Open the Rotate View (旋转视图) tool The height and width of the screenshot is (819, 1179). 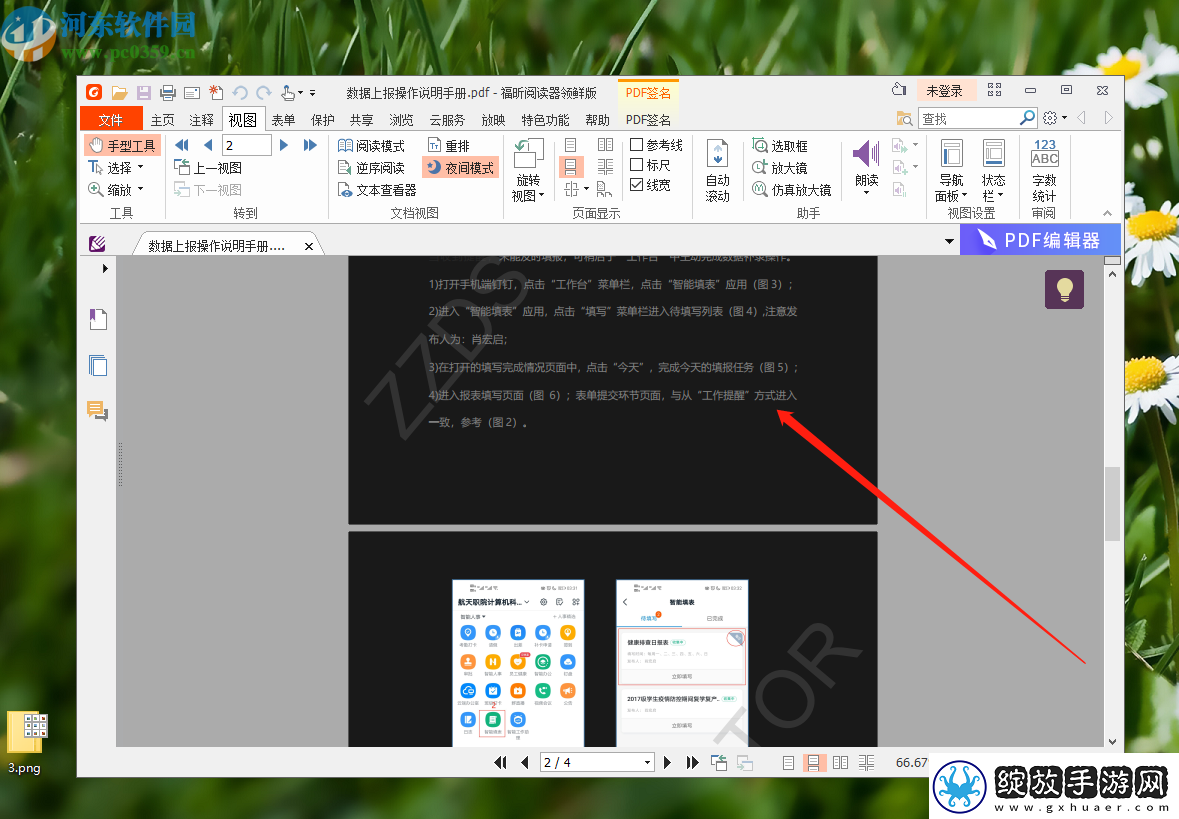point(529,170)
